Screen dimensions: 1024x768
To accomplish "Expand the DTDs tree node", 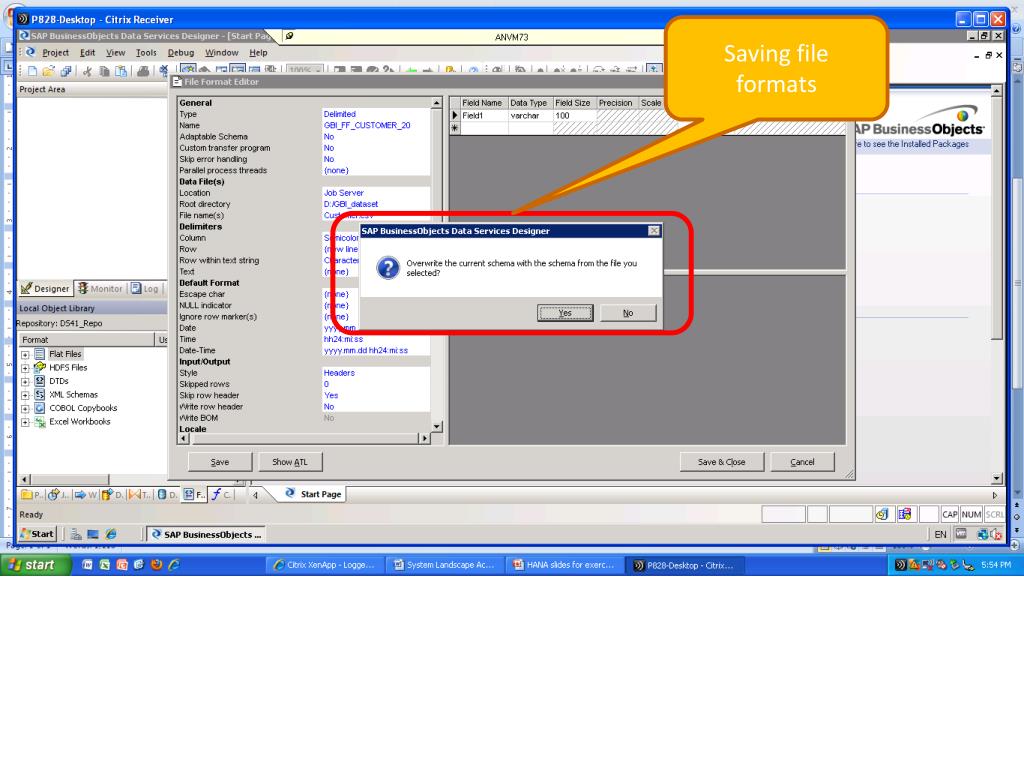I will [x=25, y=381].
